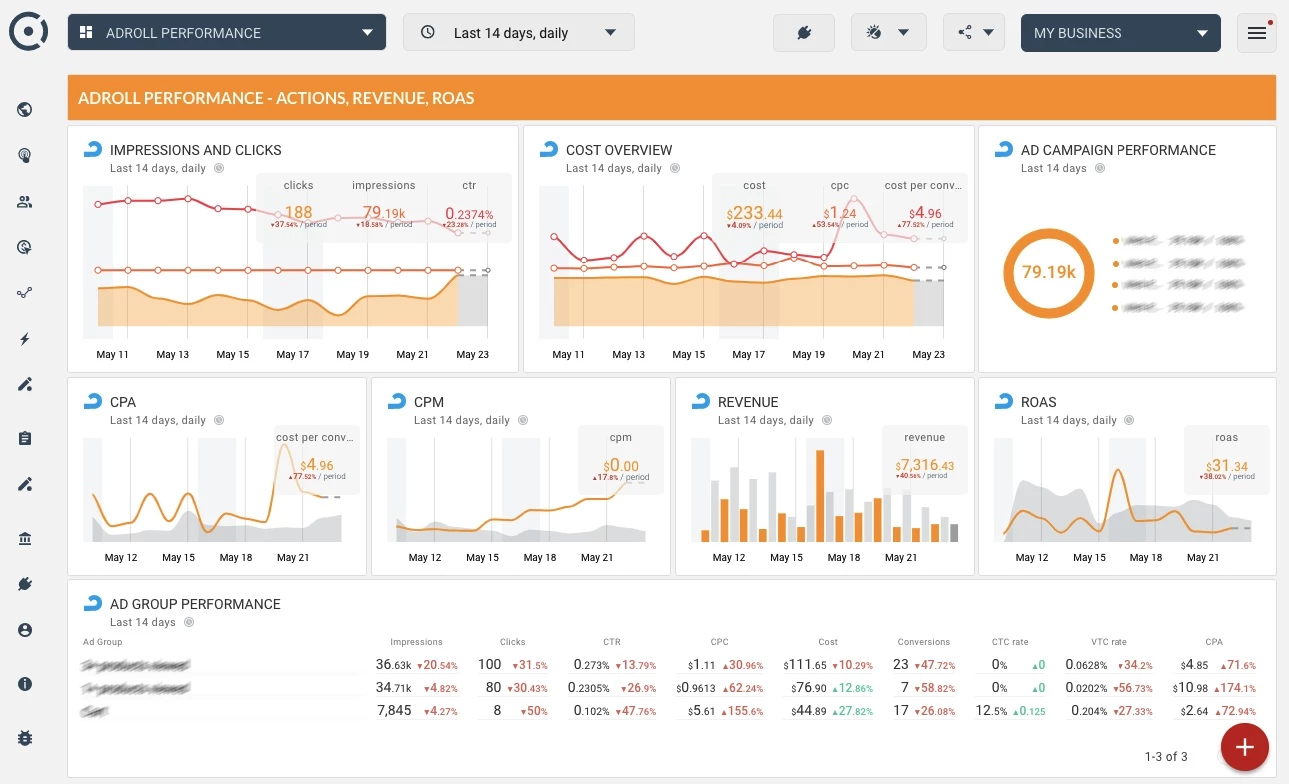Click the $233.44 cost total in Cost Overview
The image size is (1289, 784).
(755, 213)
